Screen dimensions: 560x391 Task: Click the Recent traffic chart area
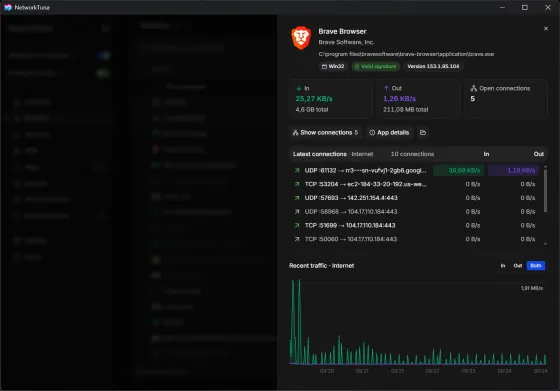click(x=418, y=323)
